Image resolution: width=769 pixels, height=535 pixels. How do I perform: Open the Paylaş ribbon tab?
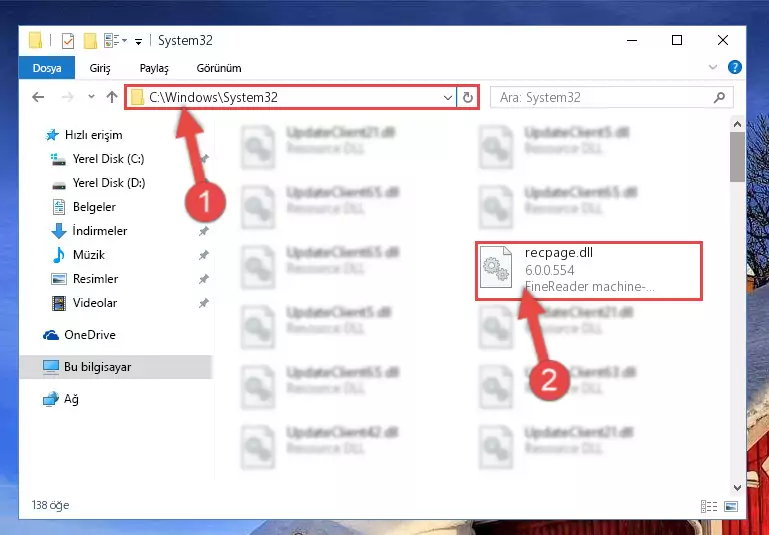[154, 68]
